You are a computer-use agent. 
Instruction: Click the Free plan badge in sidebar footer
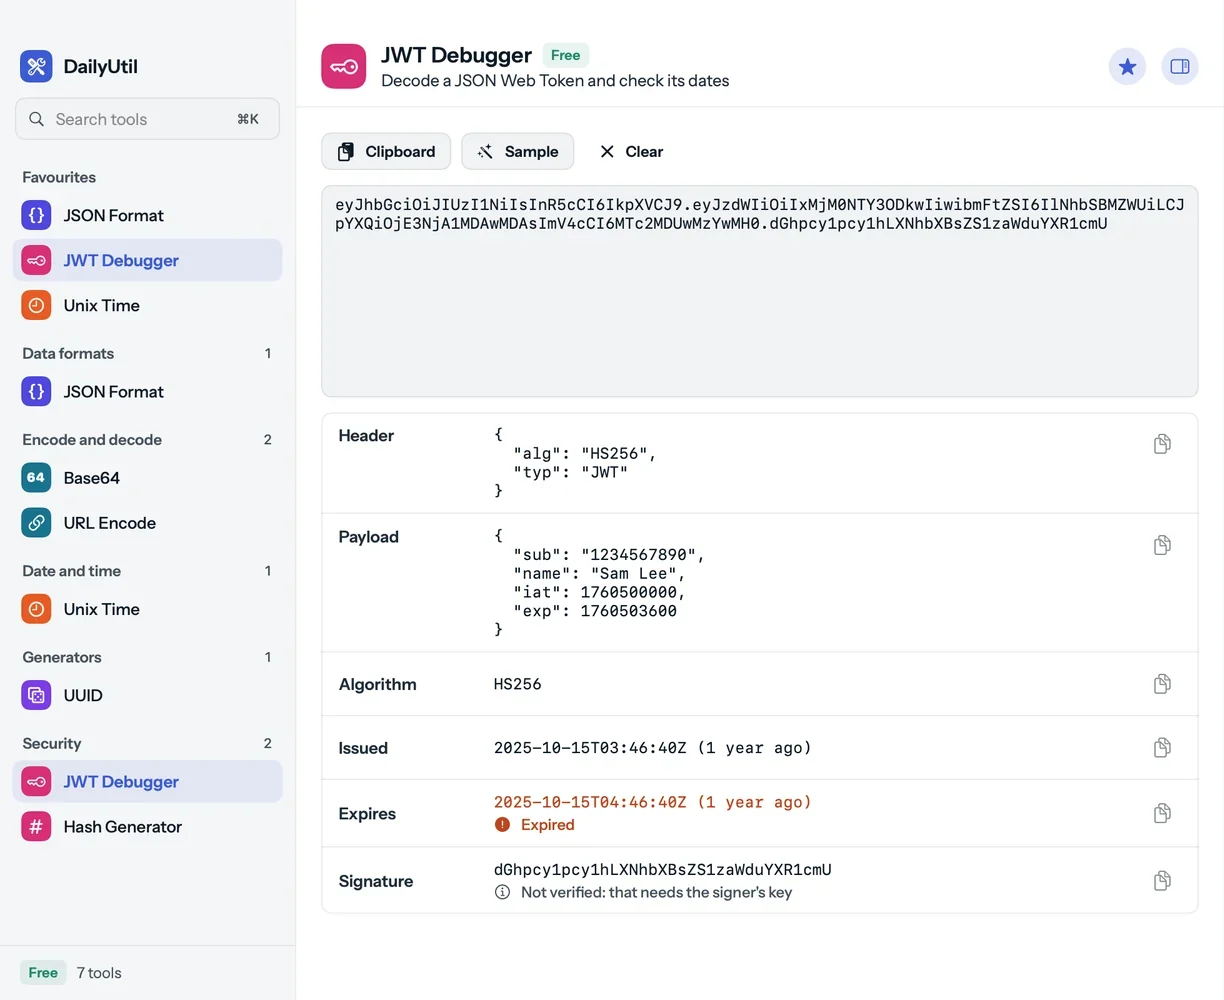coord(43,972)
